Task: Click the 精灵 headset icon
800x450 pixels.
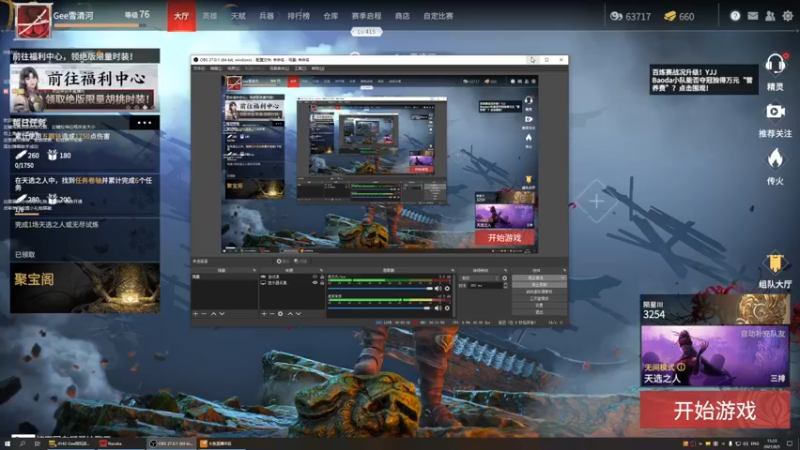Action: tap(775, 65)
